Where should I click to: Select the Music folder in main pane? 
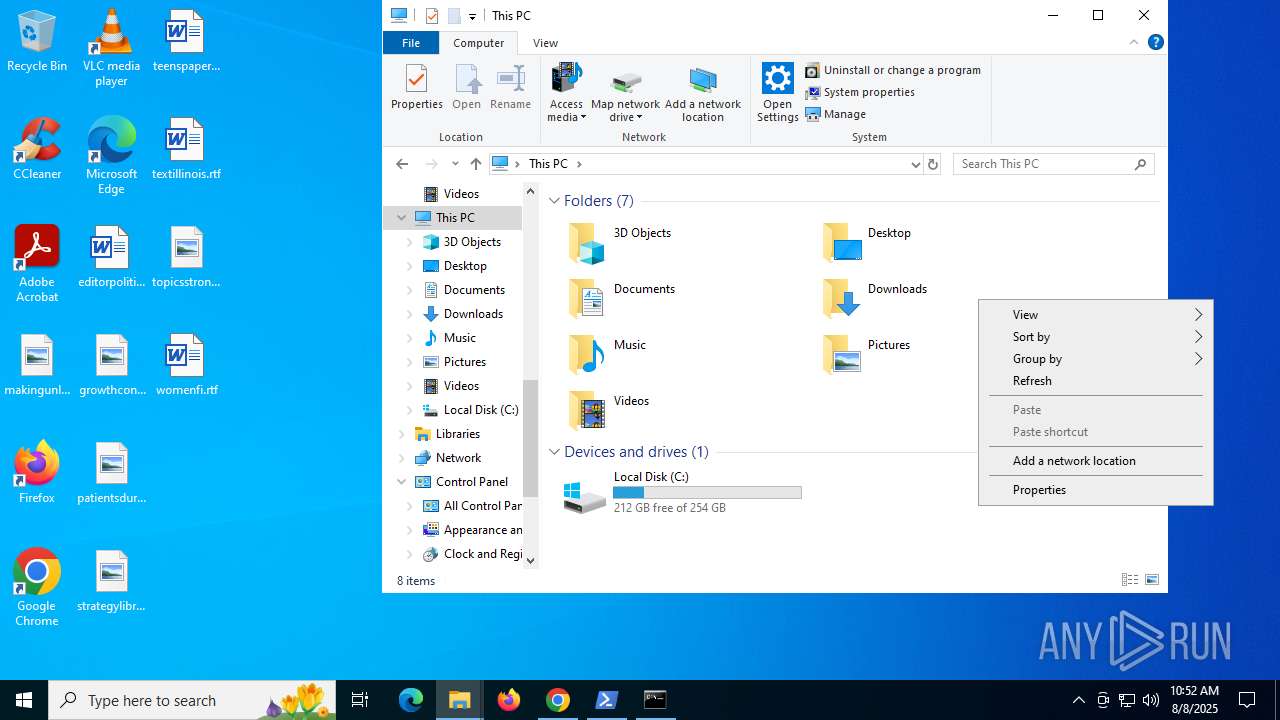[x=607, y=355]
